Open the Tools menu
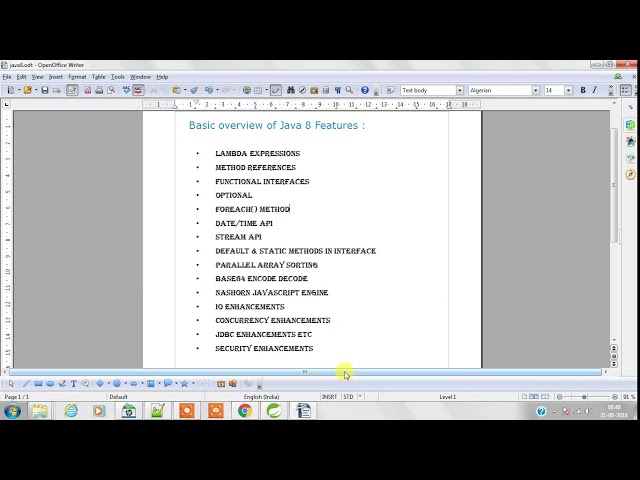 pos(118,77)
